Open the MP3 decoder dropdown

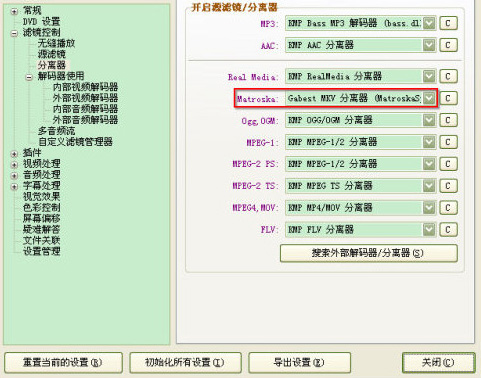pos(429,23)
